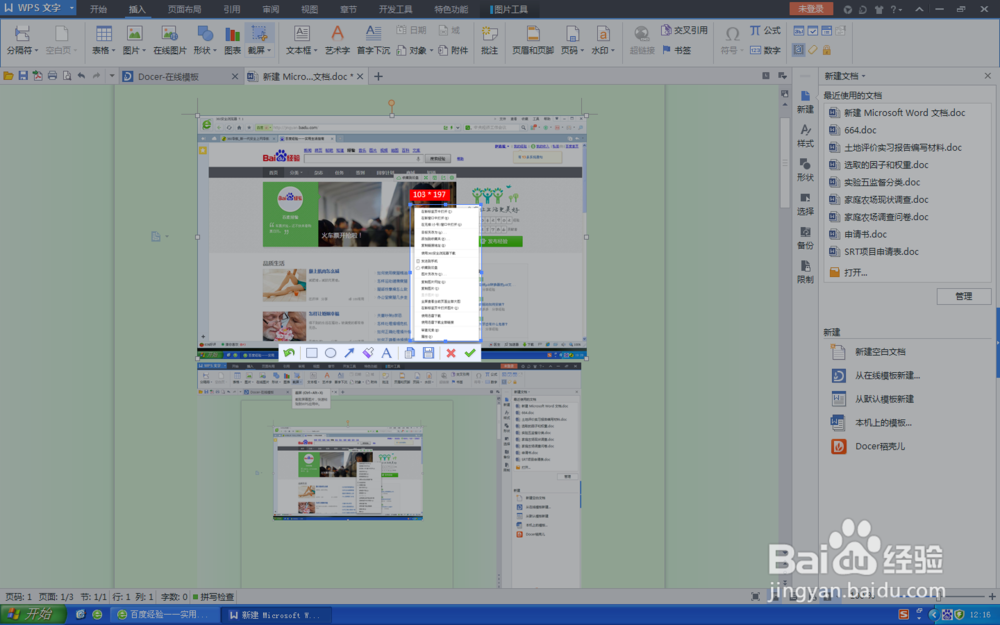Click the checkbox form field icon in ribbon
The width and height of the screenshot is (1000, 625).
point(812,31)
